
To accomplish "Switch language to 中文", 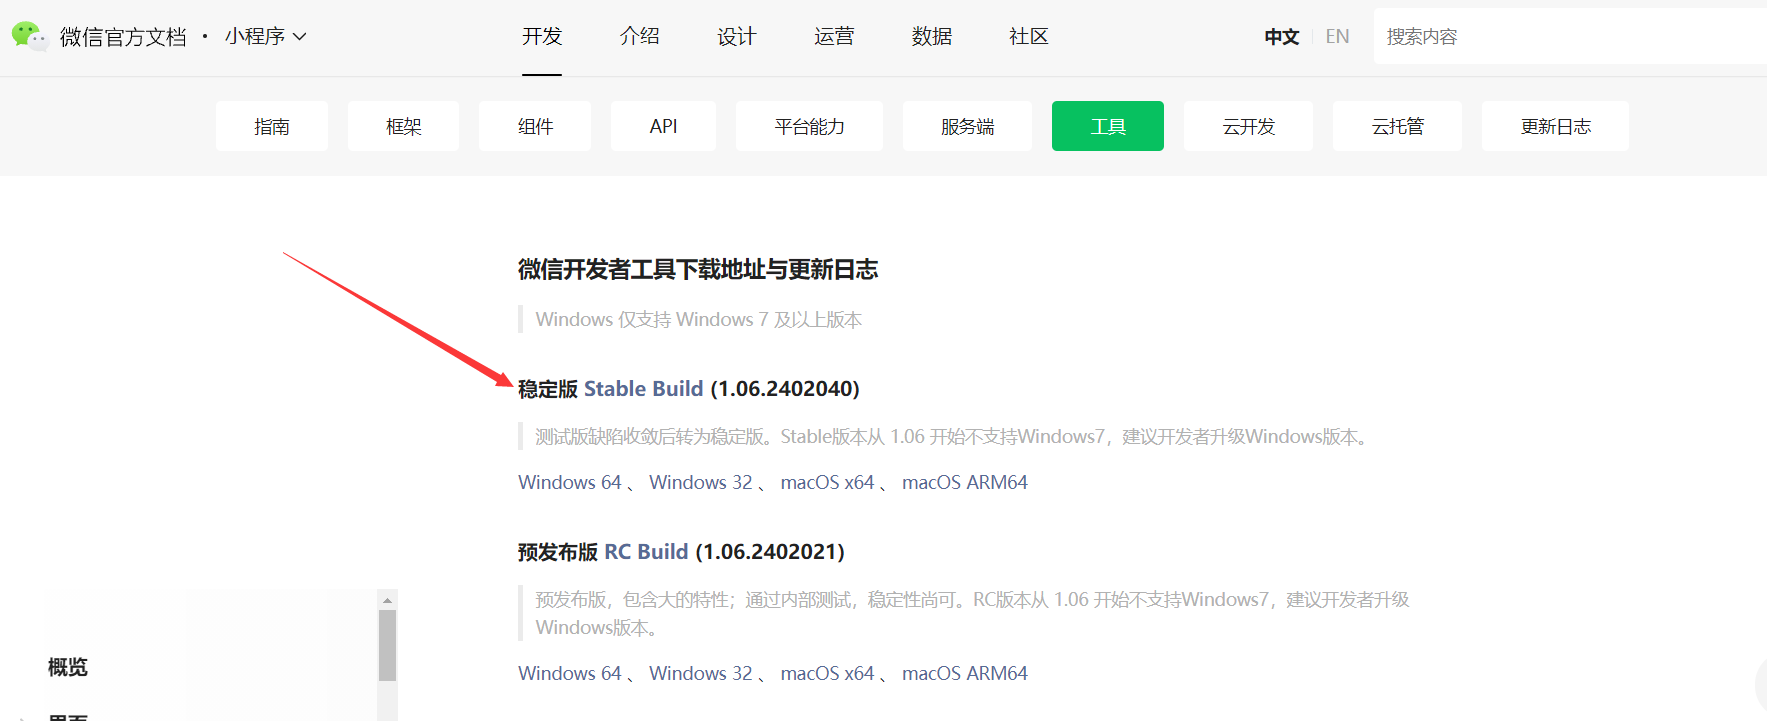I will coord(1282,37).
